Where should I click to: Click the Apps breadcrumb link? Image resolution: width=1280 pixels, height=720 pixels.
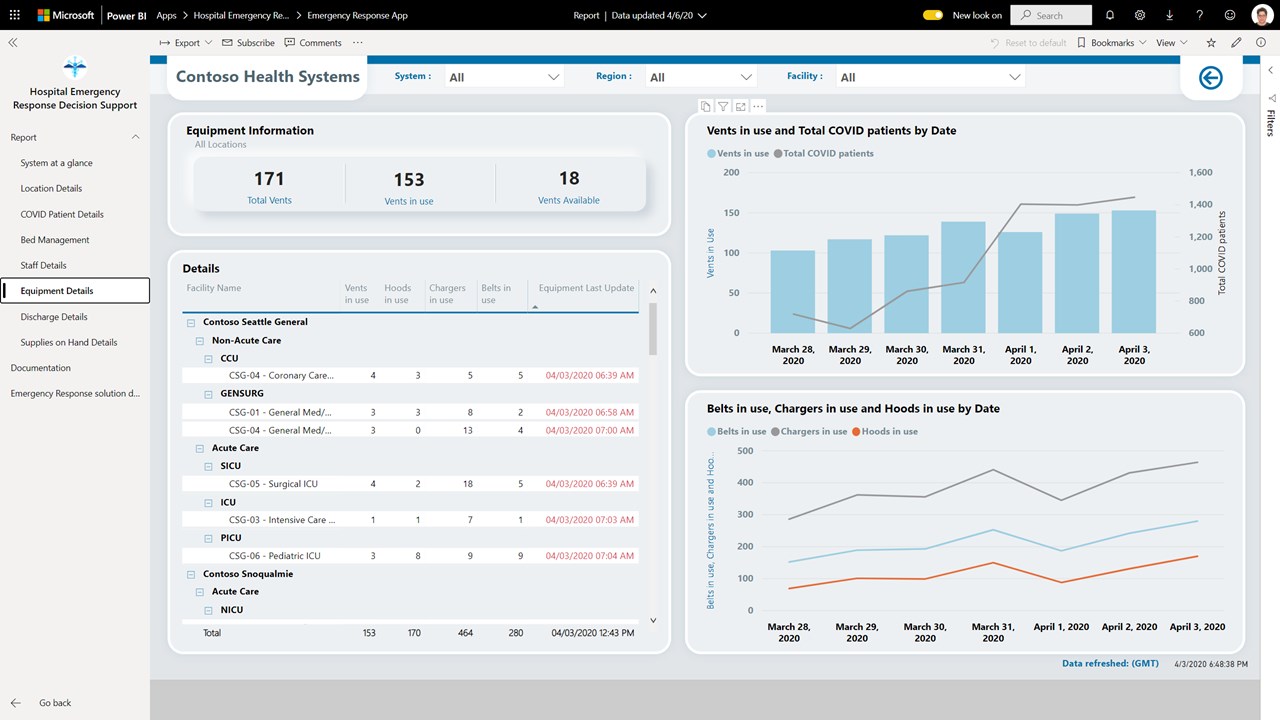click(x=166, y=15)
